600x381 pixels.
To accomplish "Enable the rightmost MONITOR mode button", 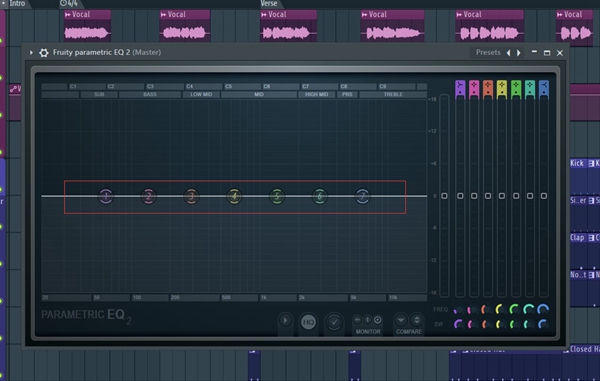I will [377, 320].
